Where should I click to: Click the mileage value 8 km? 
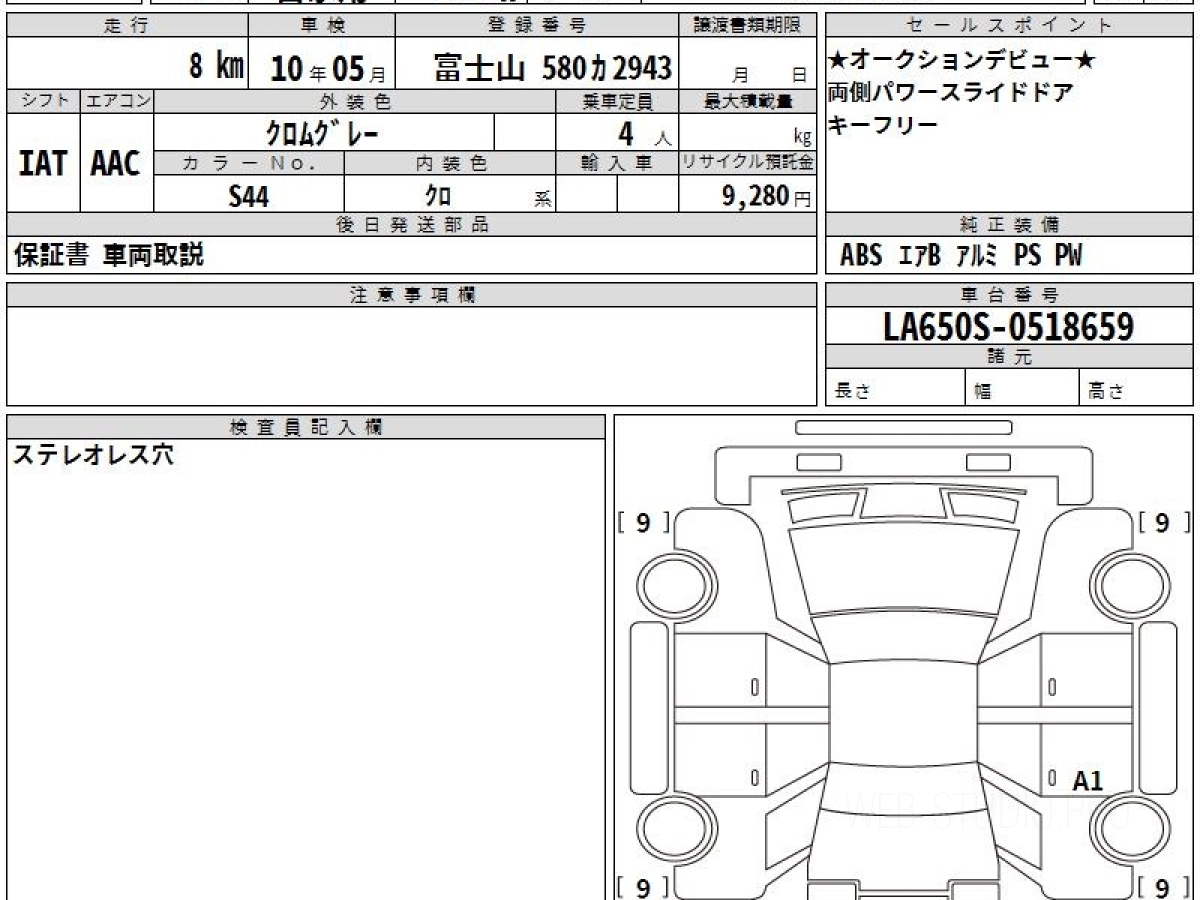(x=216, y=67)
